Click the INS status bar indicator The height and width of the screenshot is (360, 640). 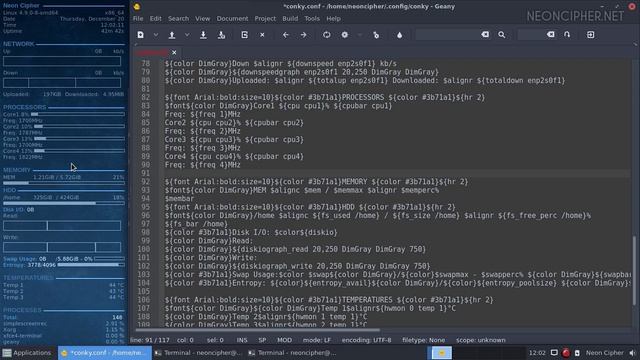click(242, 340)
